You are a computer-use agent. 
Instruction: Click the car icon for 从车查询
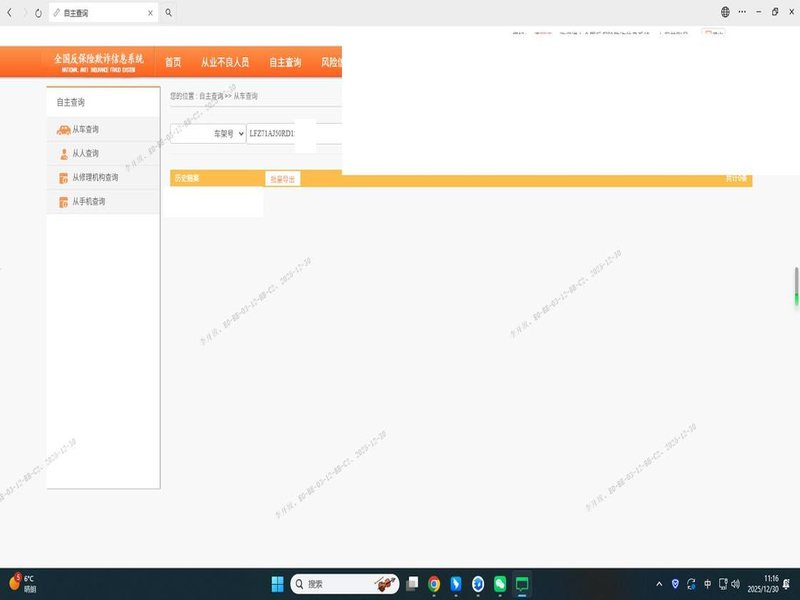[x=63, y=130]
